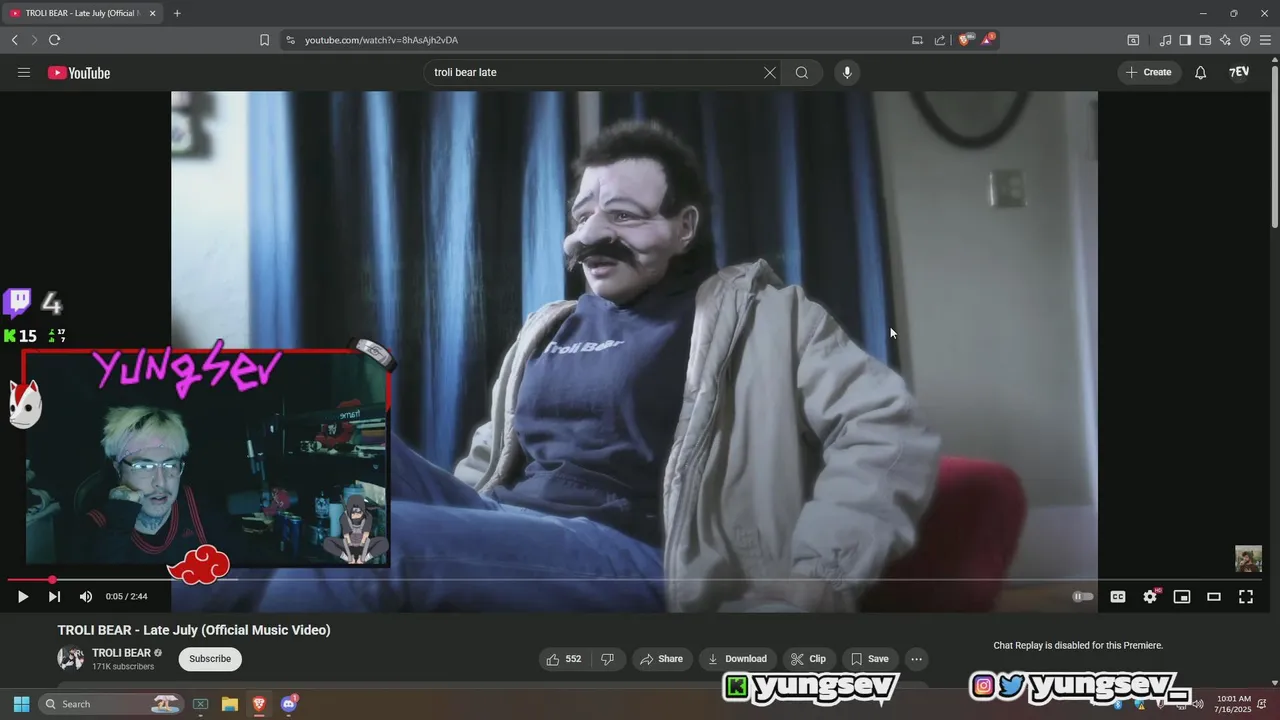Click the magnifier search button
The image size is (1280, 720).
(x=802, y=72)
